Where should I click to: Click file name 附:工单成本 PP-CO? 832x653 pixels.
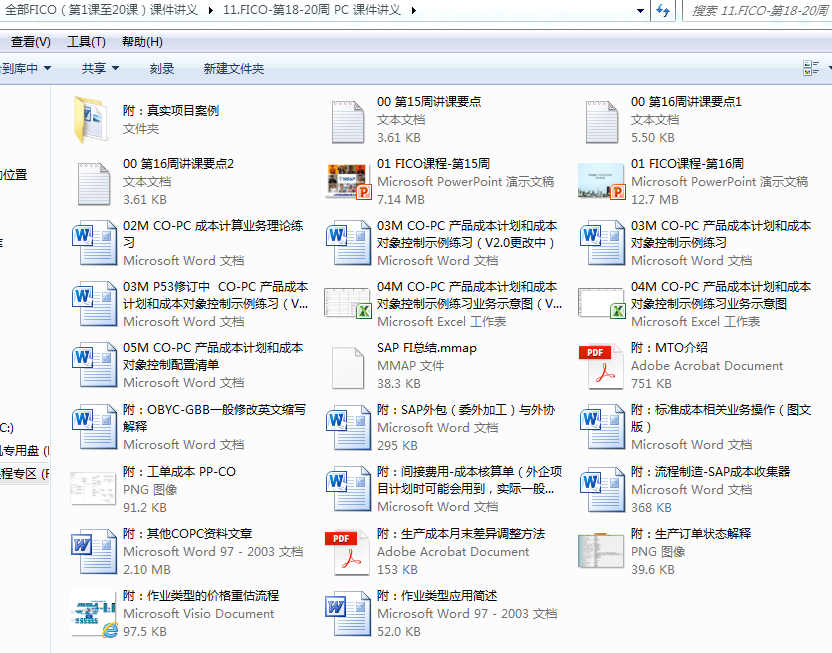tap(179, 472)
